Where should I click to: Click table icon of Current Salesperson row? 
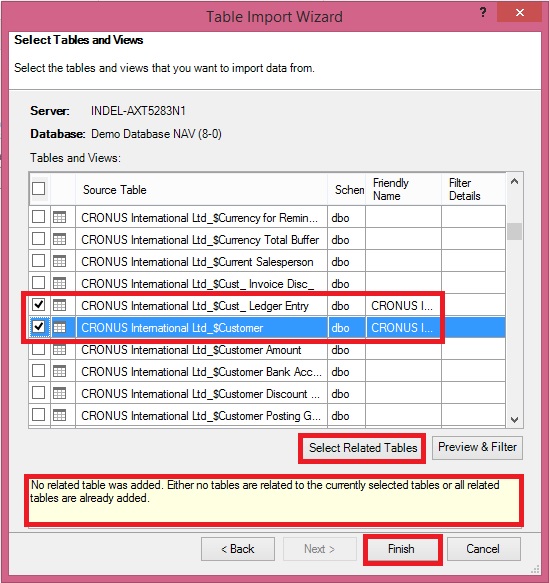point(59,261)
